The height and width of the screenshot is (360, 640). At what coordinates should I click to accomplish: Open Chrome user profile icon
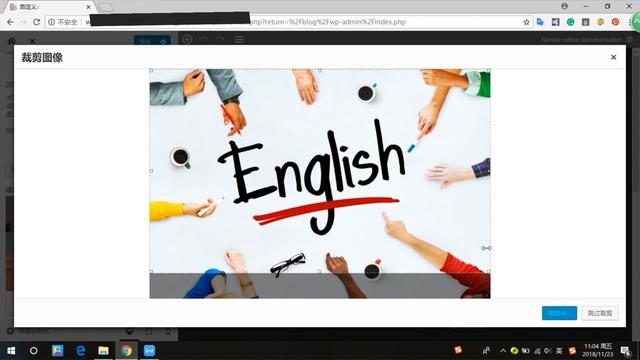coord(564,6)
